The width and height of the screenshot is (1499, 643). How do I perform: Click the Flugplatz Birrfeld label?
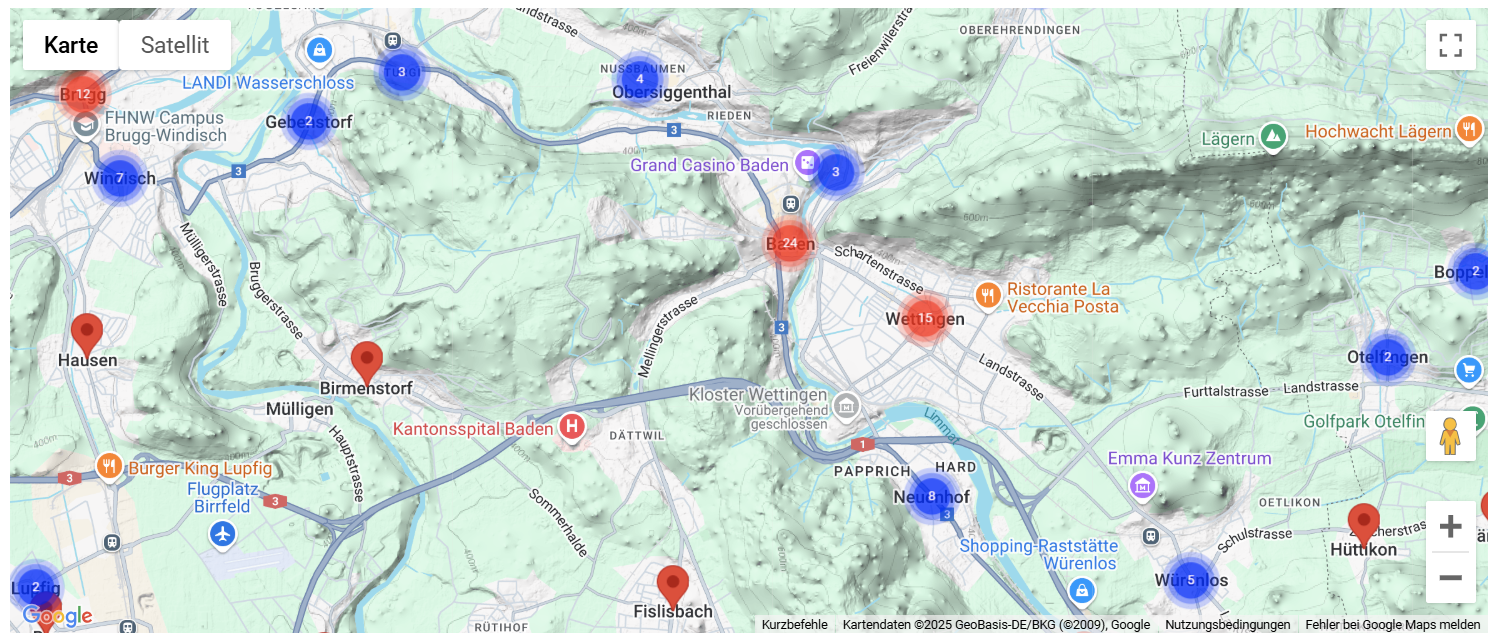click(x=223, y=498)
